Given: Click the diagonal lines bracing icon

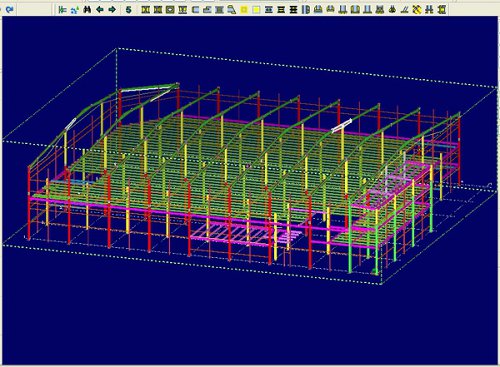Looking at the screenshot, I should [x=404, y=10].
